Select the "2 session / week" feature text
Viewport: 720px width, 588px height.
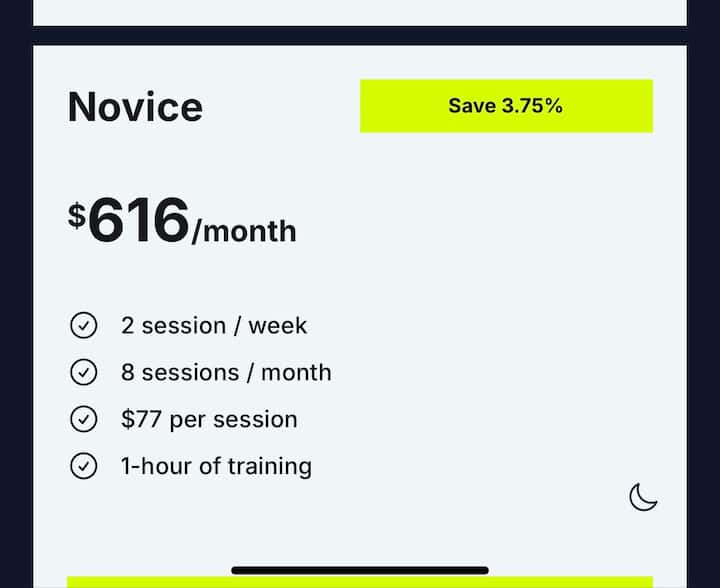[x=214, y=326]
